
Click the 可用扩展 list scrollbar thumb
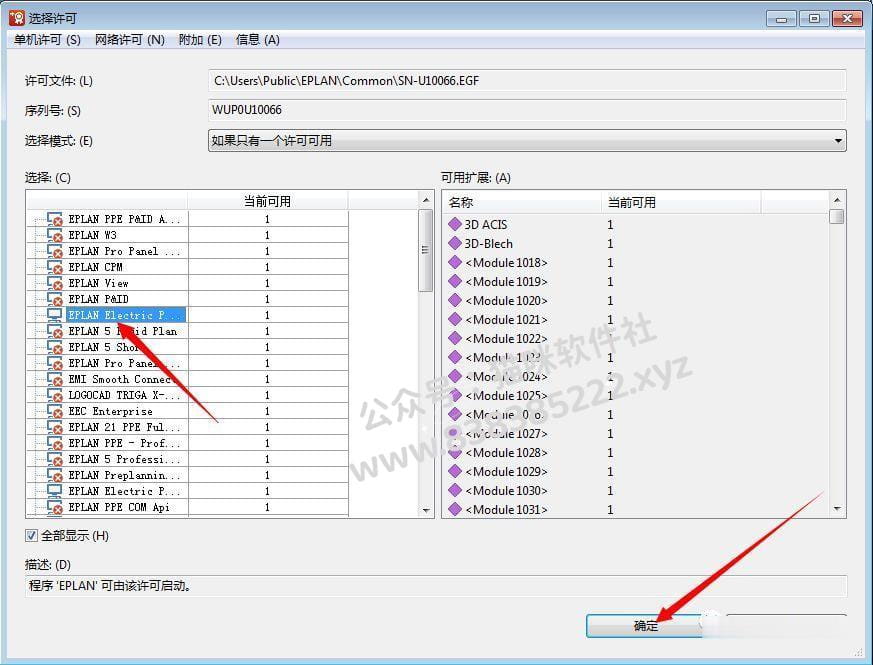(x=837, y=216)
